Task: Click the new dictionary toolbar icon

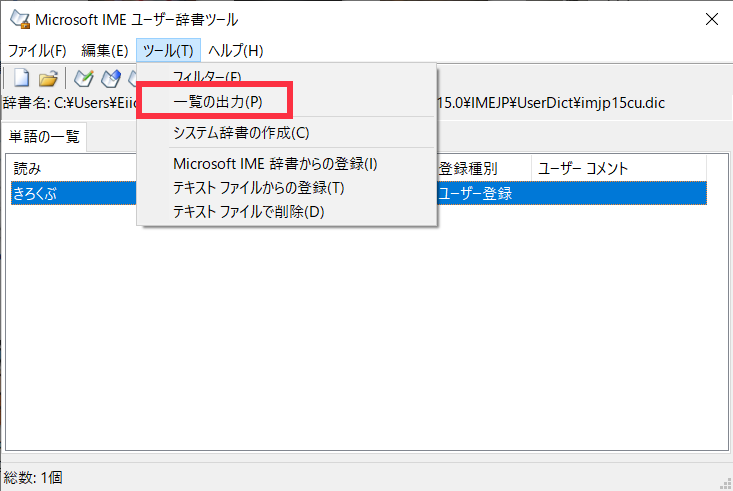Action: [x=22, y=78]
